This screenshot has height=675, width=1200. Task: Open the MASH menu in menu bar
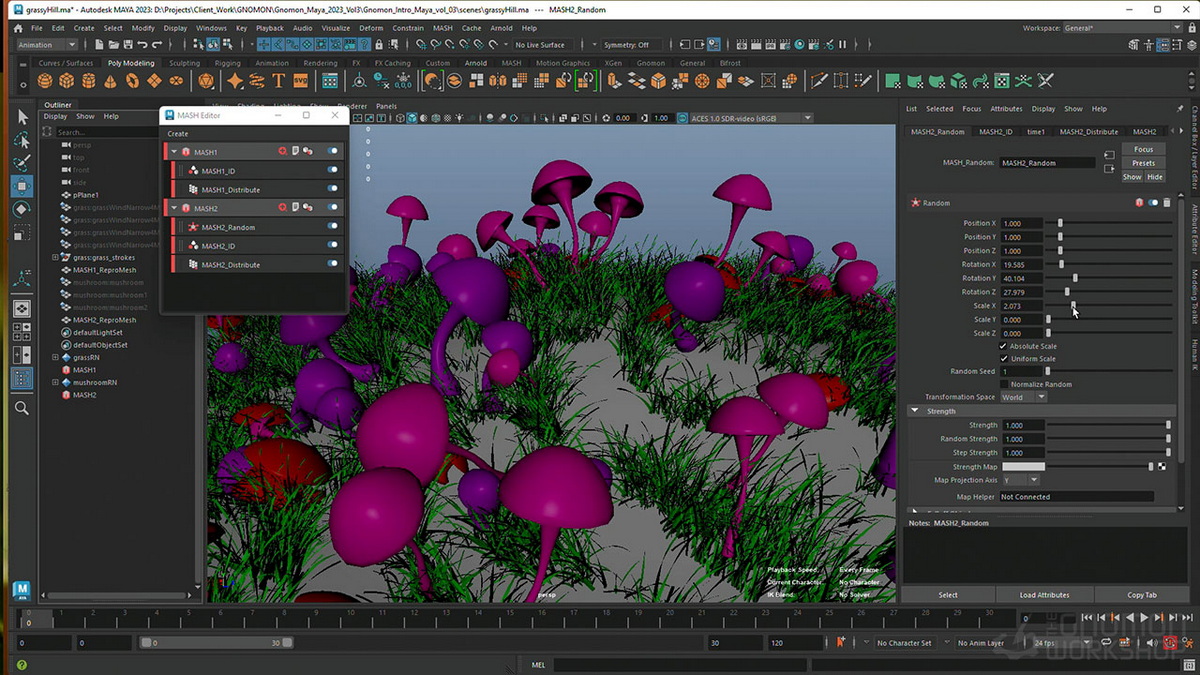[x=442, y=28]
